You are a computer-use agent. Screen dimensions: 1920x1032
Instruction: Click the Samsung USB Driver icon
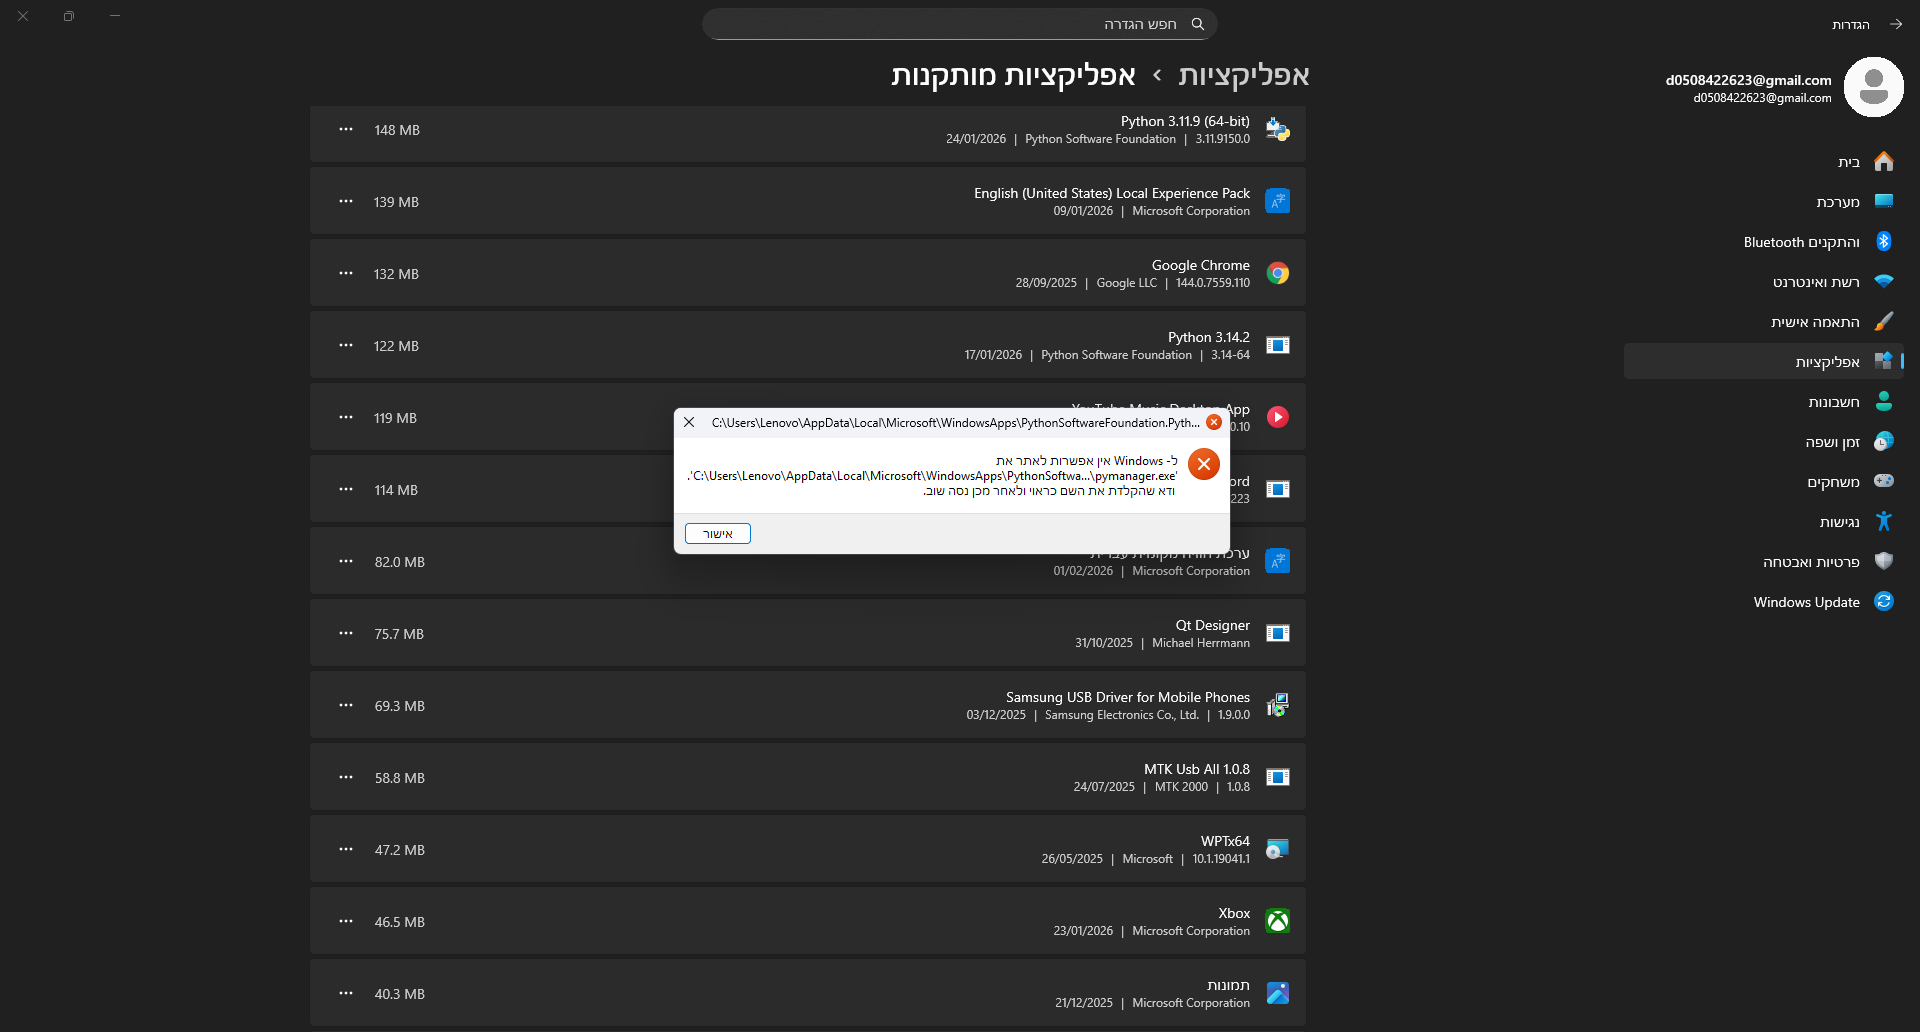click(1277, 705)
